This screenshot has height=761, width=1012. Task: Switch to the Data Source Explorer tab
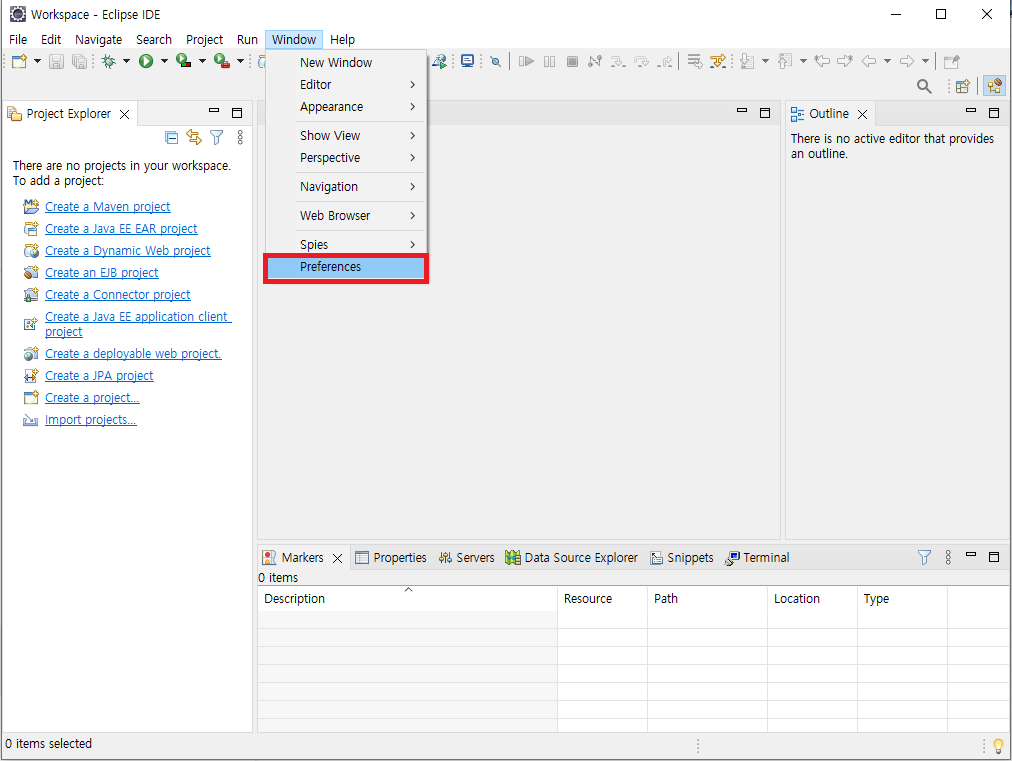(572, 558)
